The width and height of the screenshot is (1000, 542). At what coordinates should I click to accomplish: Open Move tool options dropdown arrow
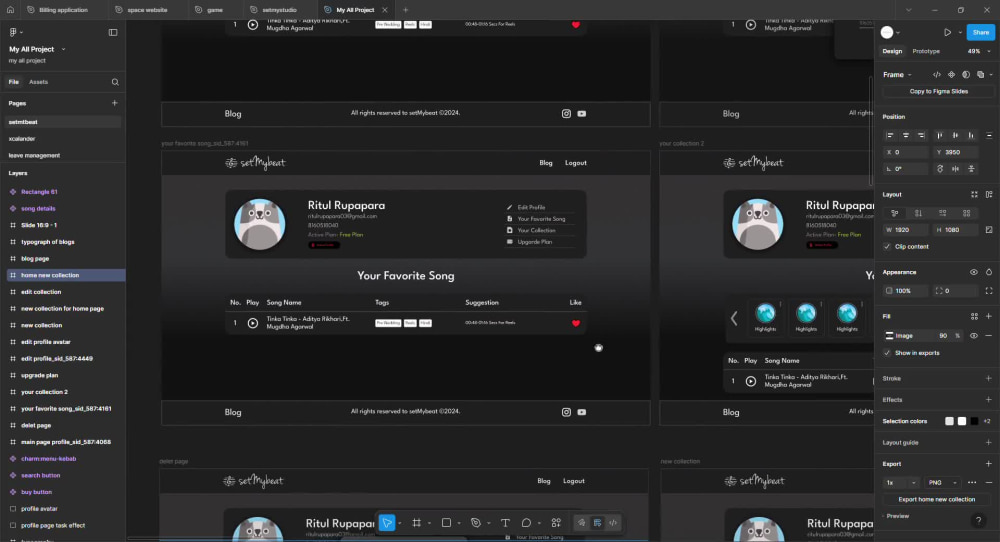pos(400,524)
